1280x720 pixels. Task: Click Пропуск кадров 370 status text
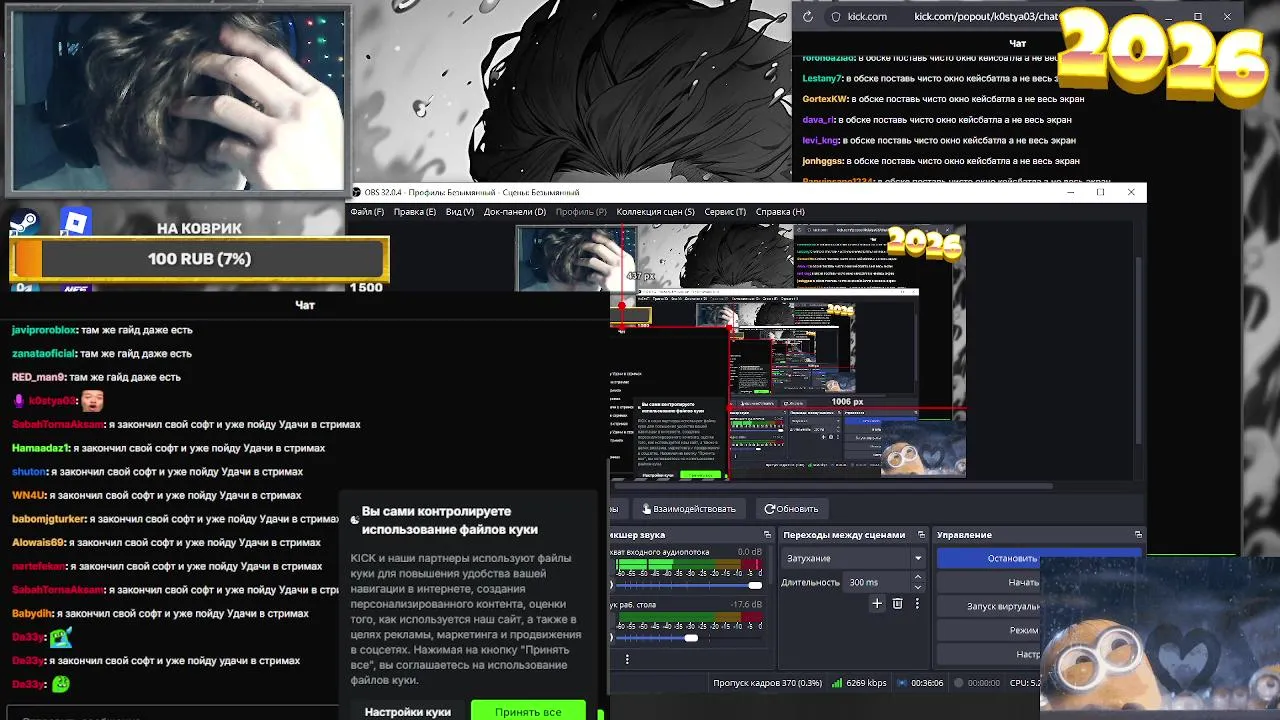[x=767, y=683]
